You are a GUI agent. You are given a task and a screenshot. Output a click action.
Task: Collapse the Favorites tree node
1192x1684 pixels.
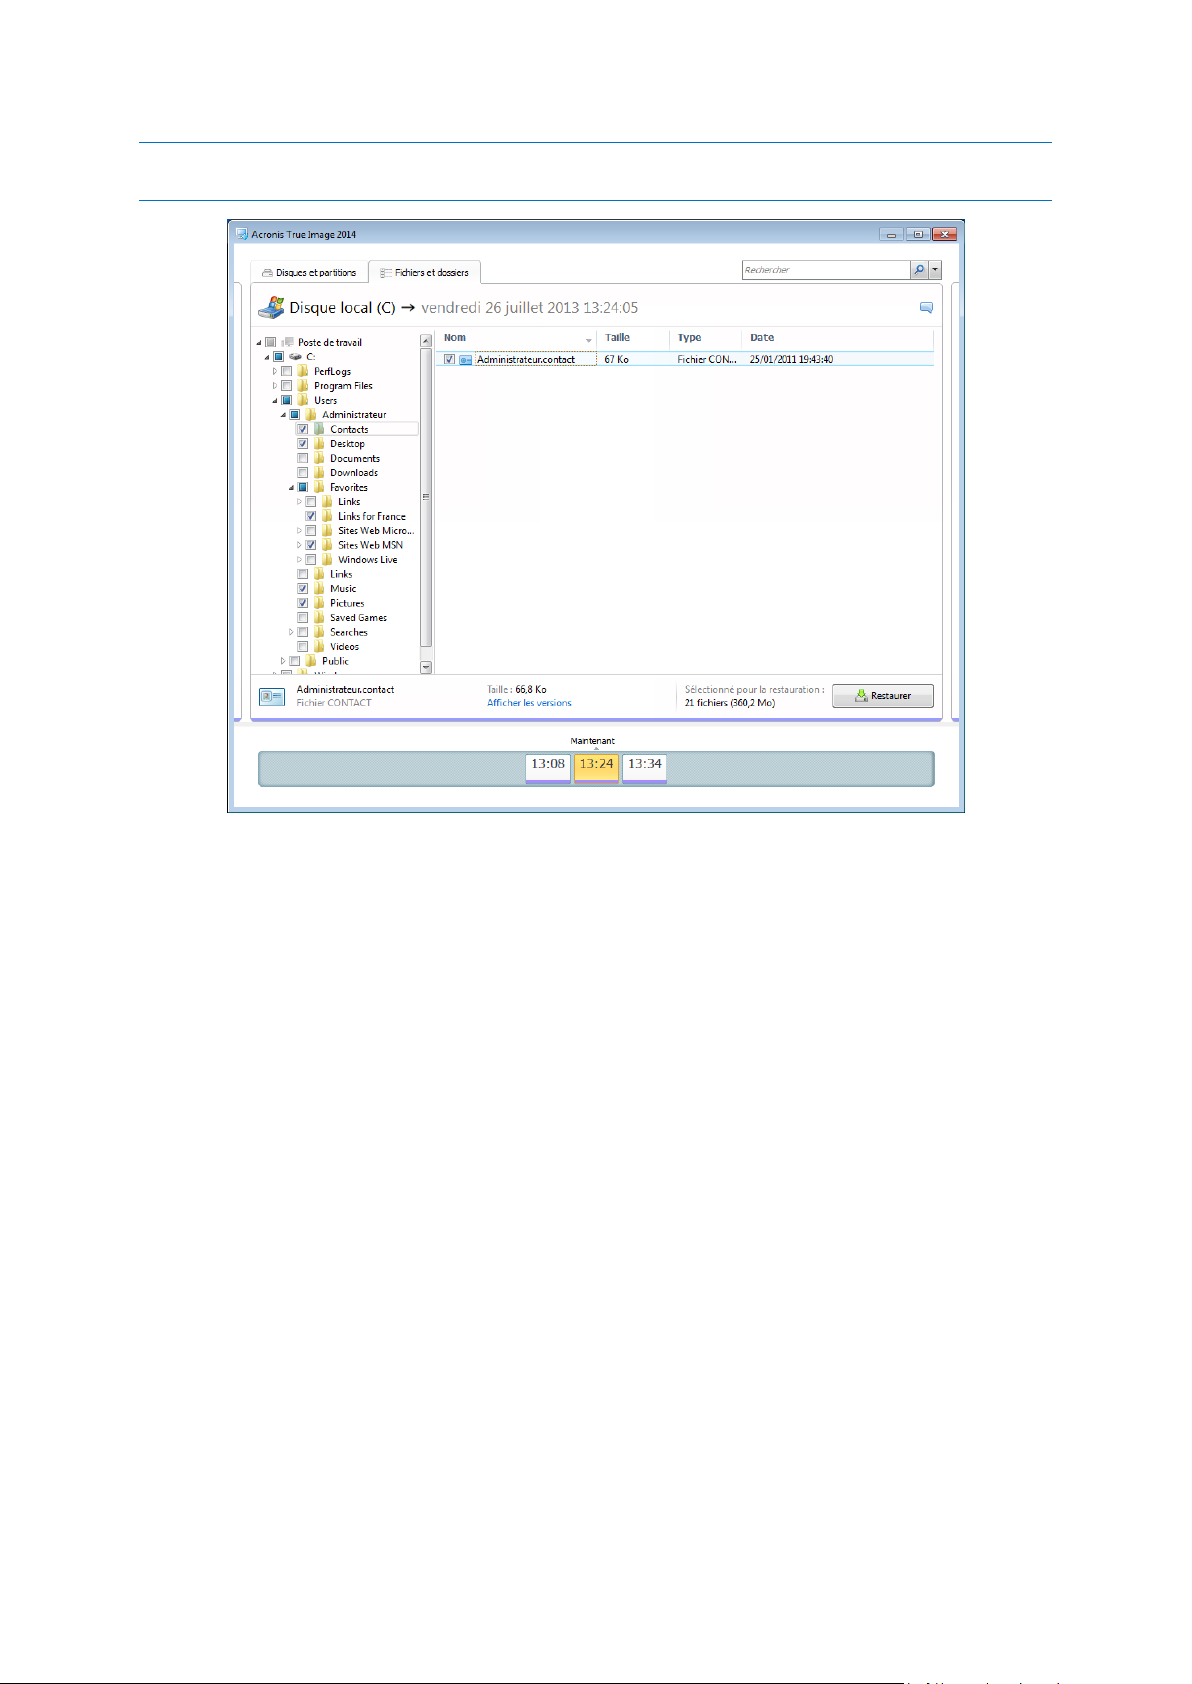coord(291,488)
